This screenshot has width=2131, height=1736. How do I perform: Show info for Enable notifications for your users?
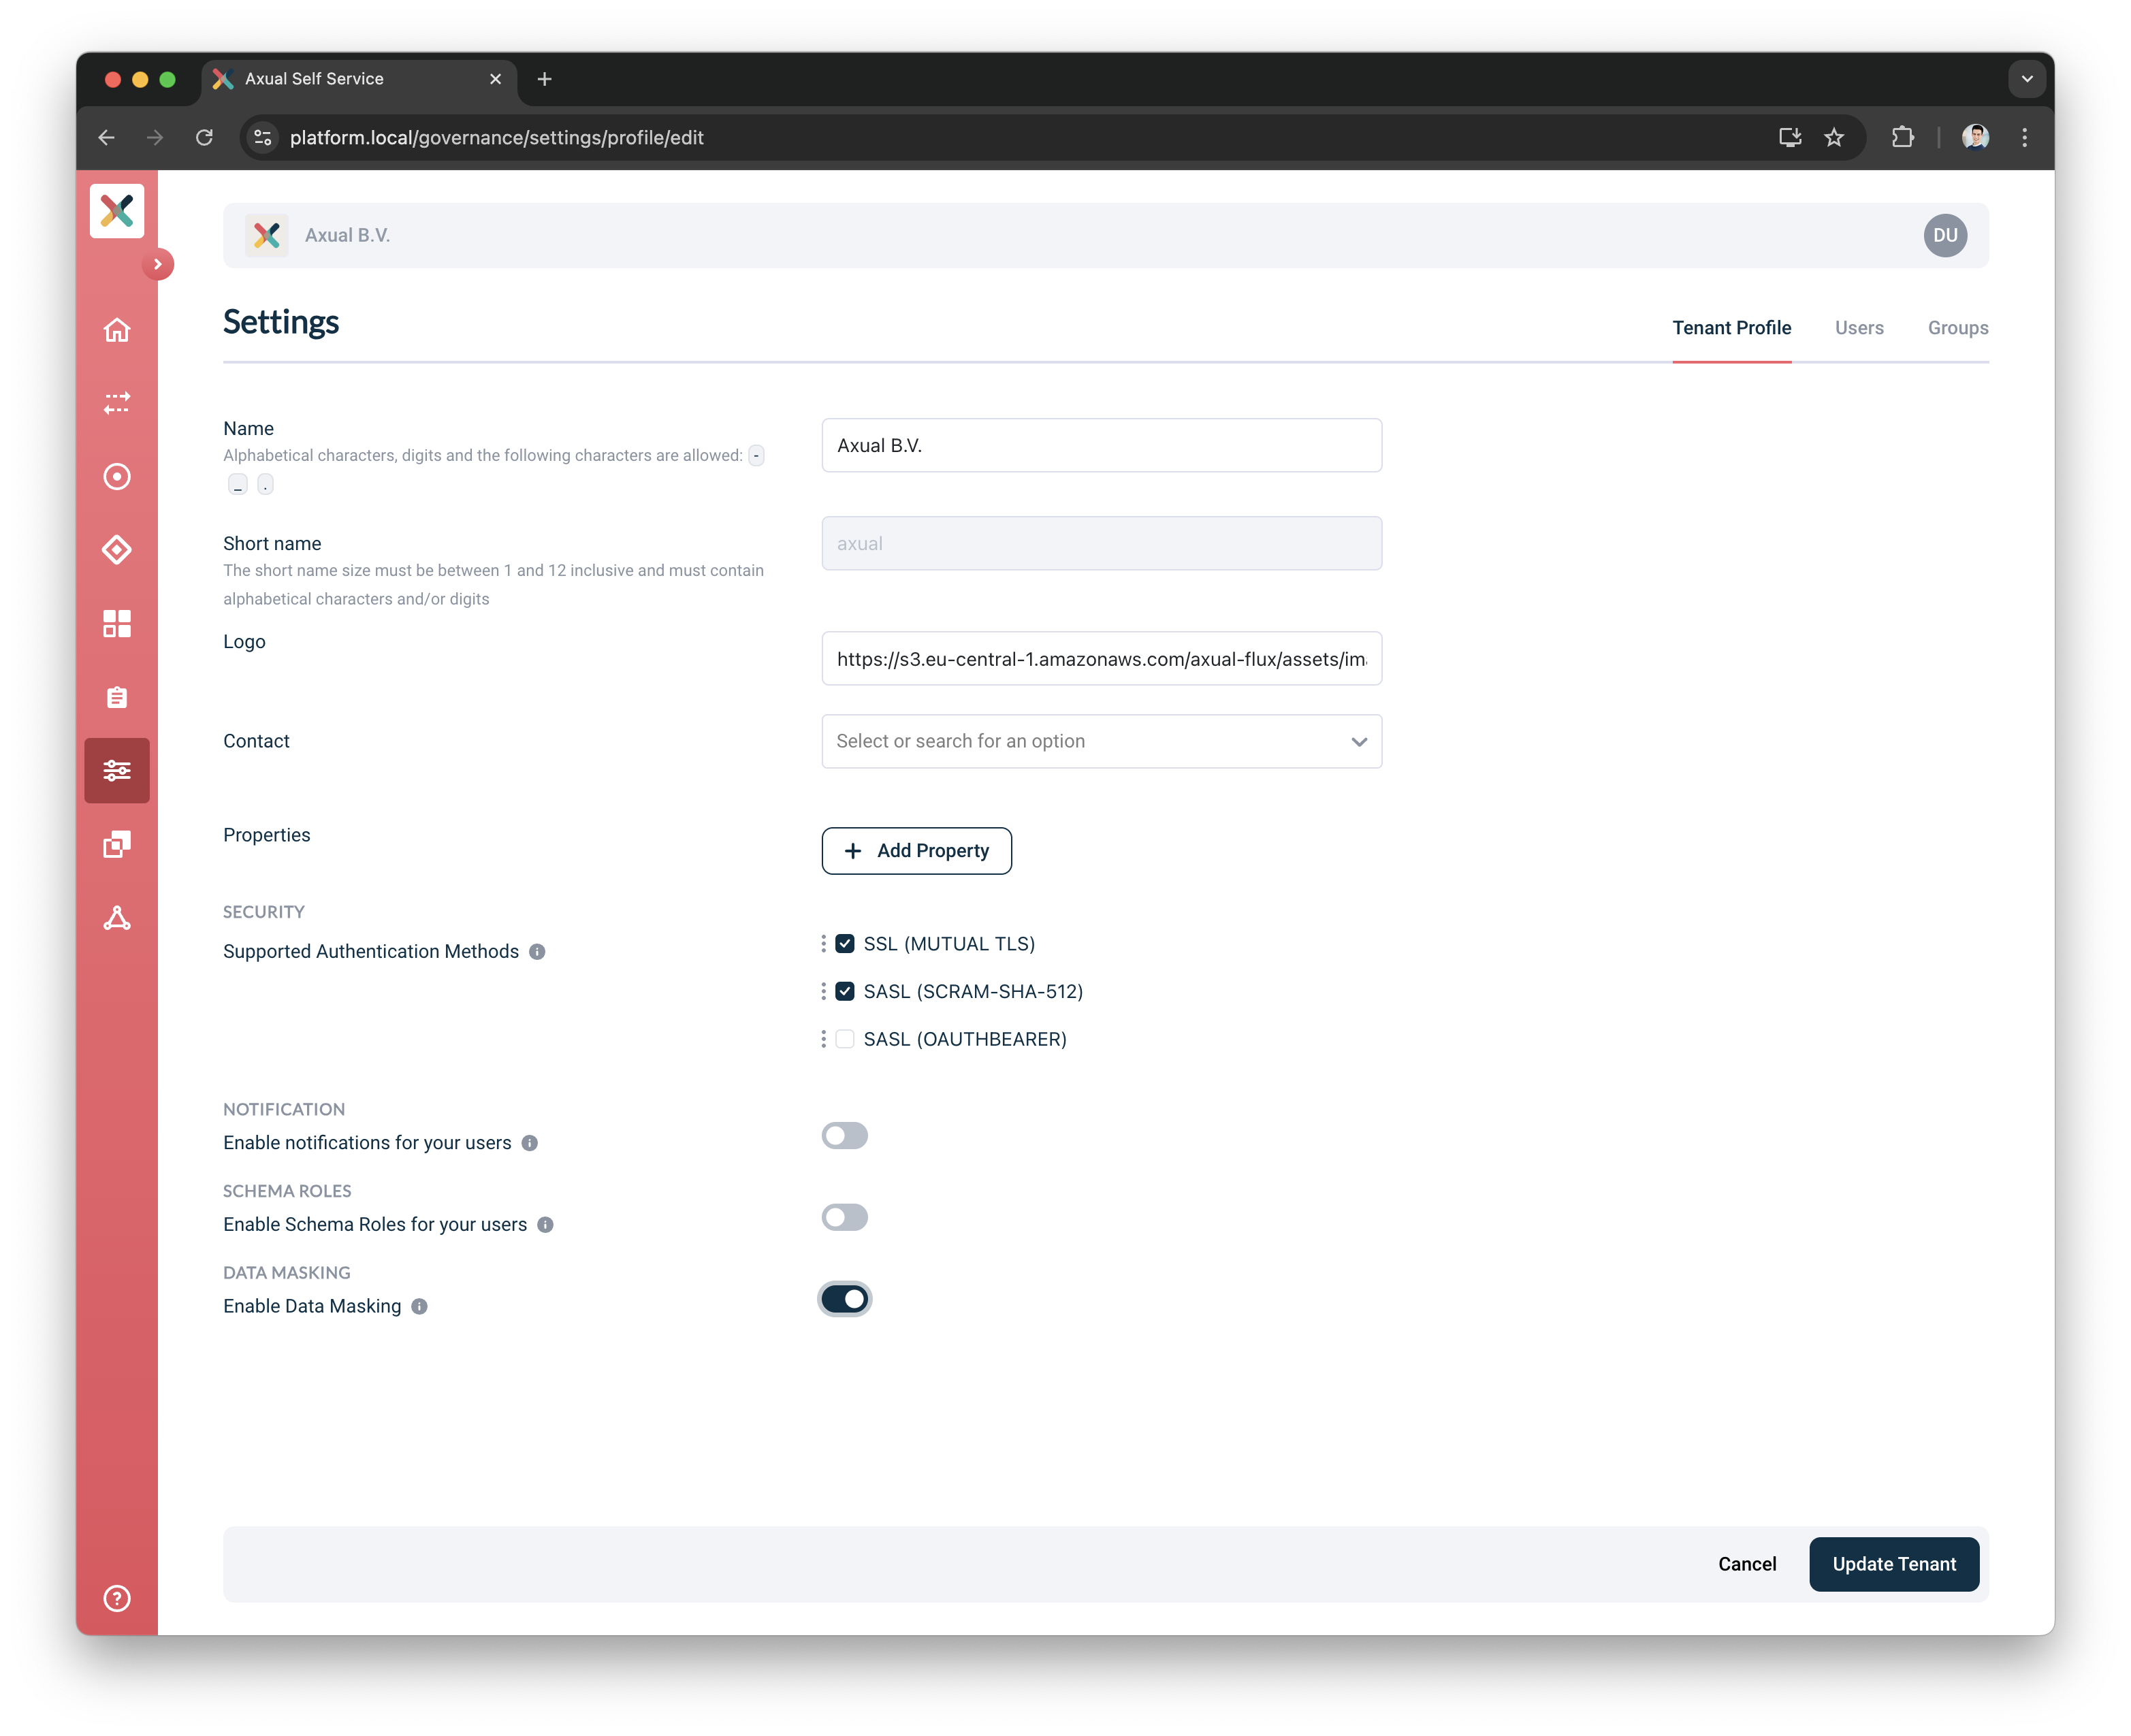(530, 1143)
